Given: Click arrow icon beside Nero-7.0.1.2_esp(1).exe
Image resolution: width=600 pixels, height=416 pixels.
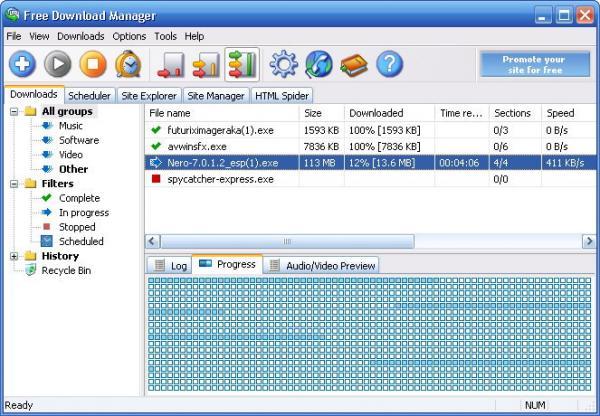Looking at the screenshot, I should tap(156, 163).
